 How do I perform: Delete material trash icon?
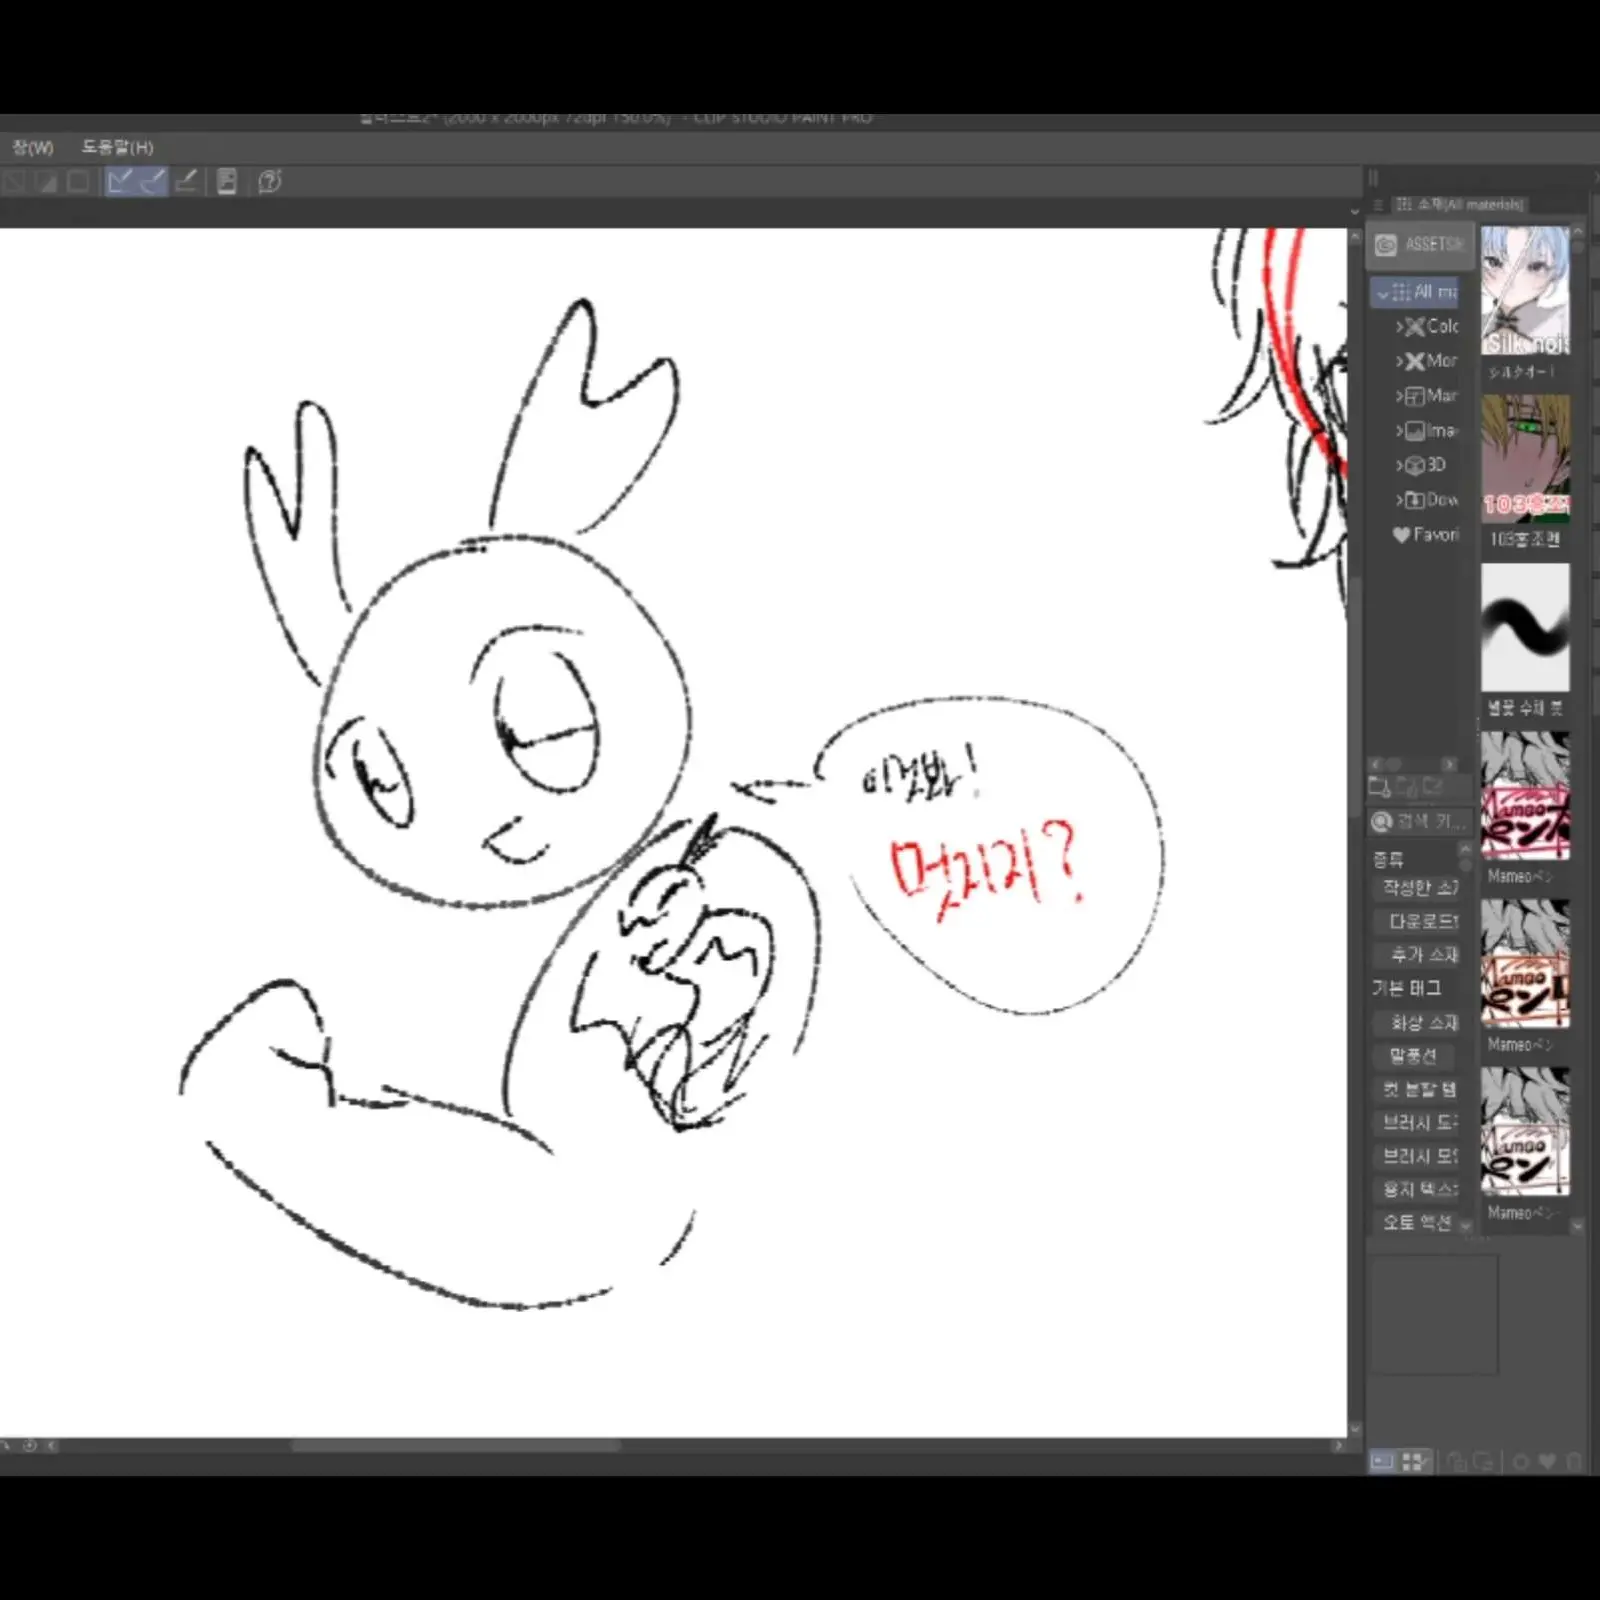(1573, 1462)
